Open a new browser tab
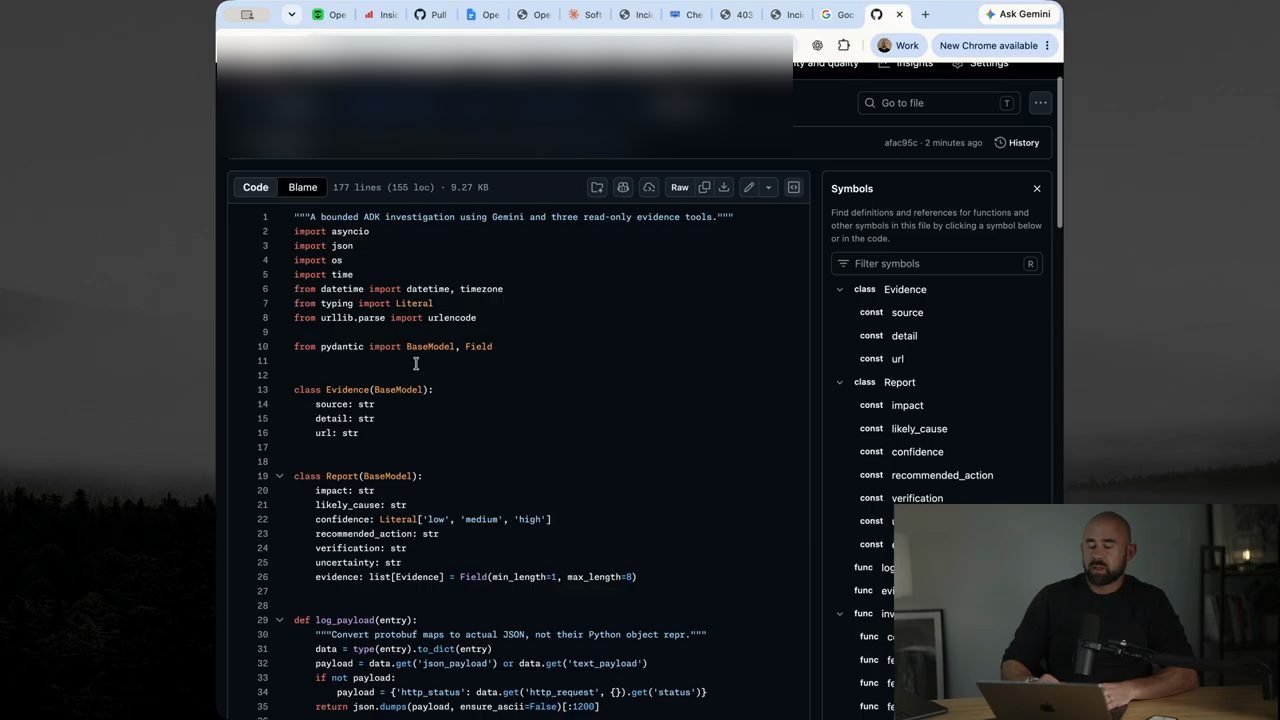This screenshot has width=1280, height=720. (925, 14)
